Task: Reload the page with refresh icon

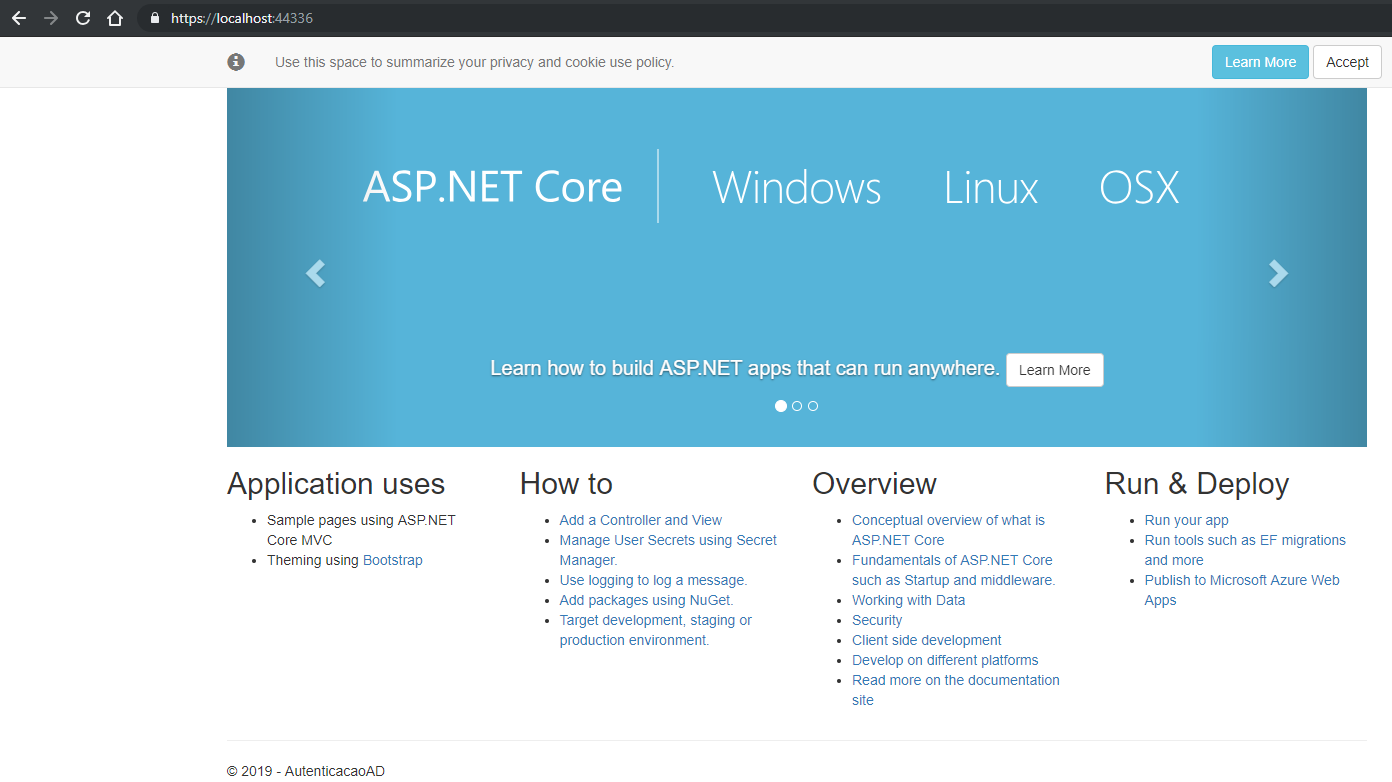Action: click(83, 18)
